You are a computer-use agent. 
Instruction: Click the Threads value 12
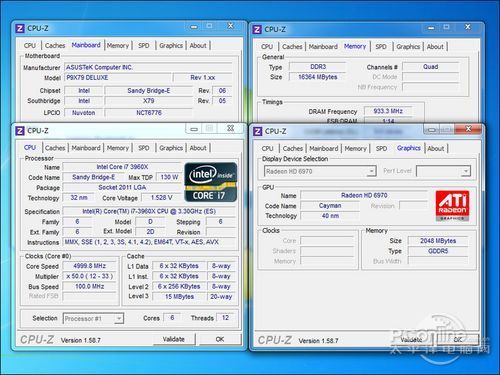[225, 318]
